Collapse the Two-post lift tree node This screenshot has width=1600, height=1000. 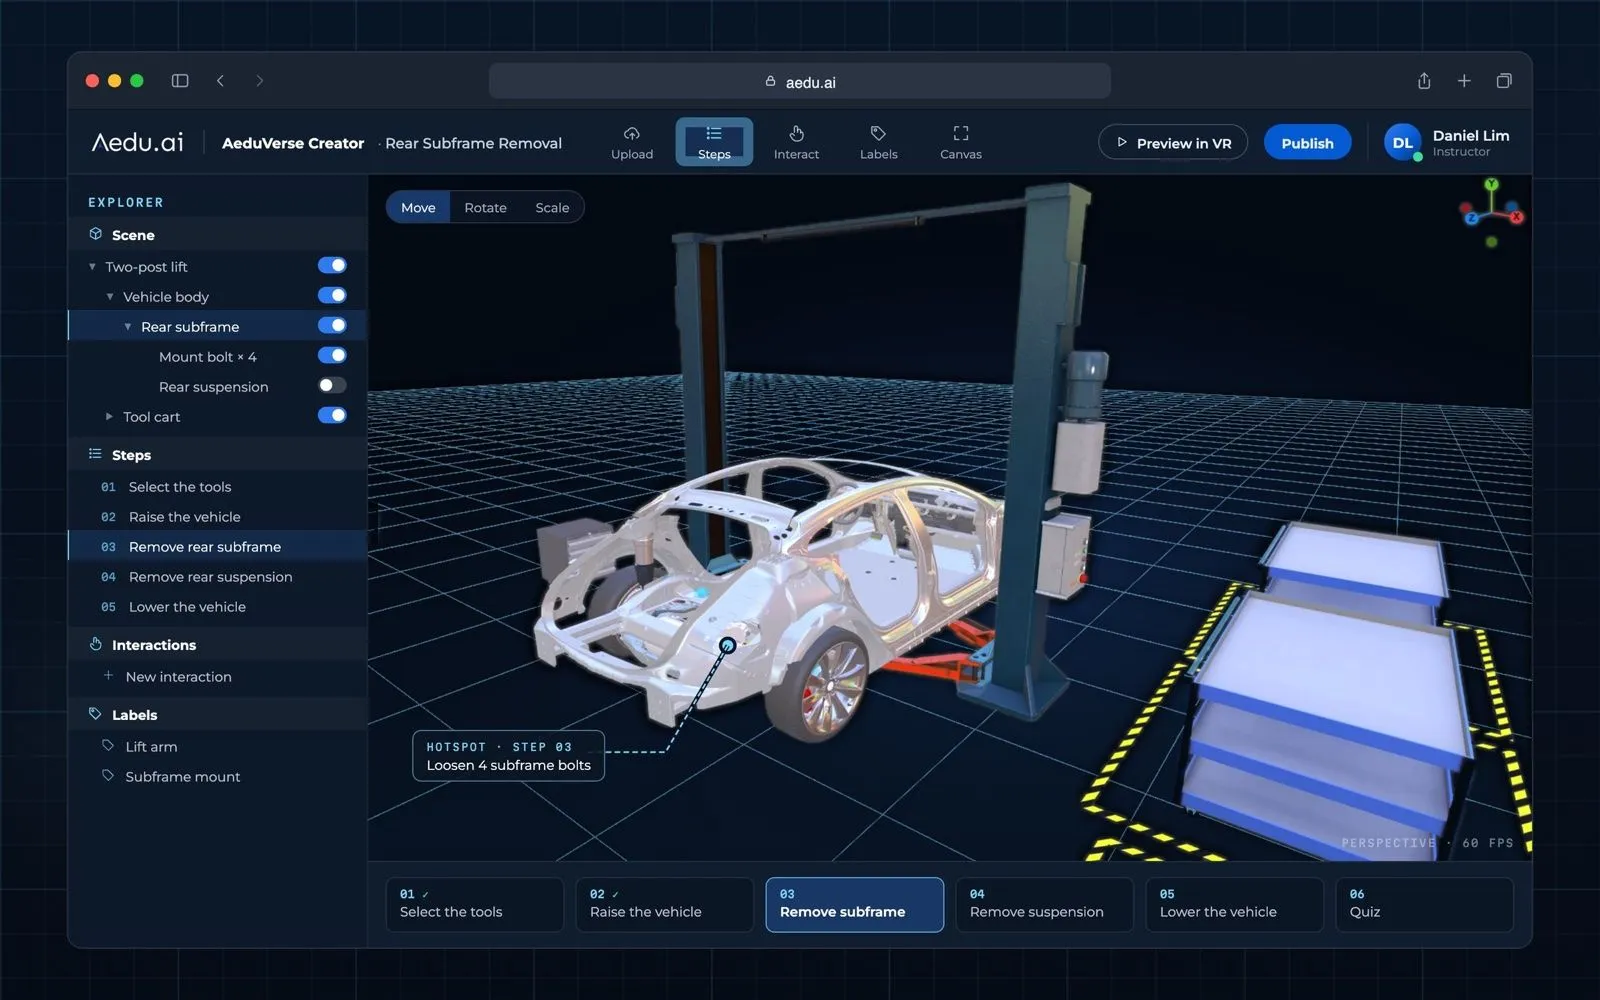point(92,267)
